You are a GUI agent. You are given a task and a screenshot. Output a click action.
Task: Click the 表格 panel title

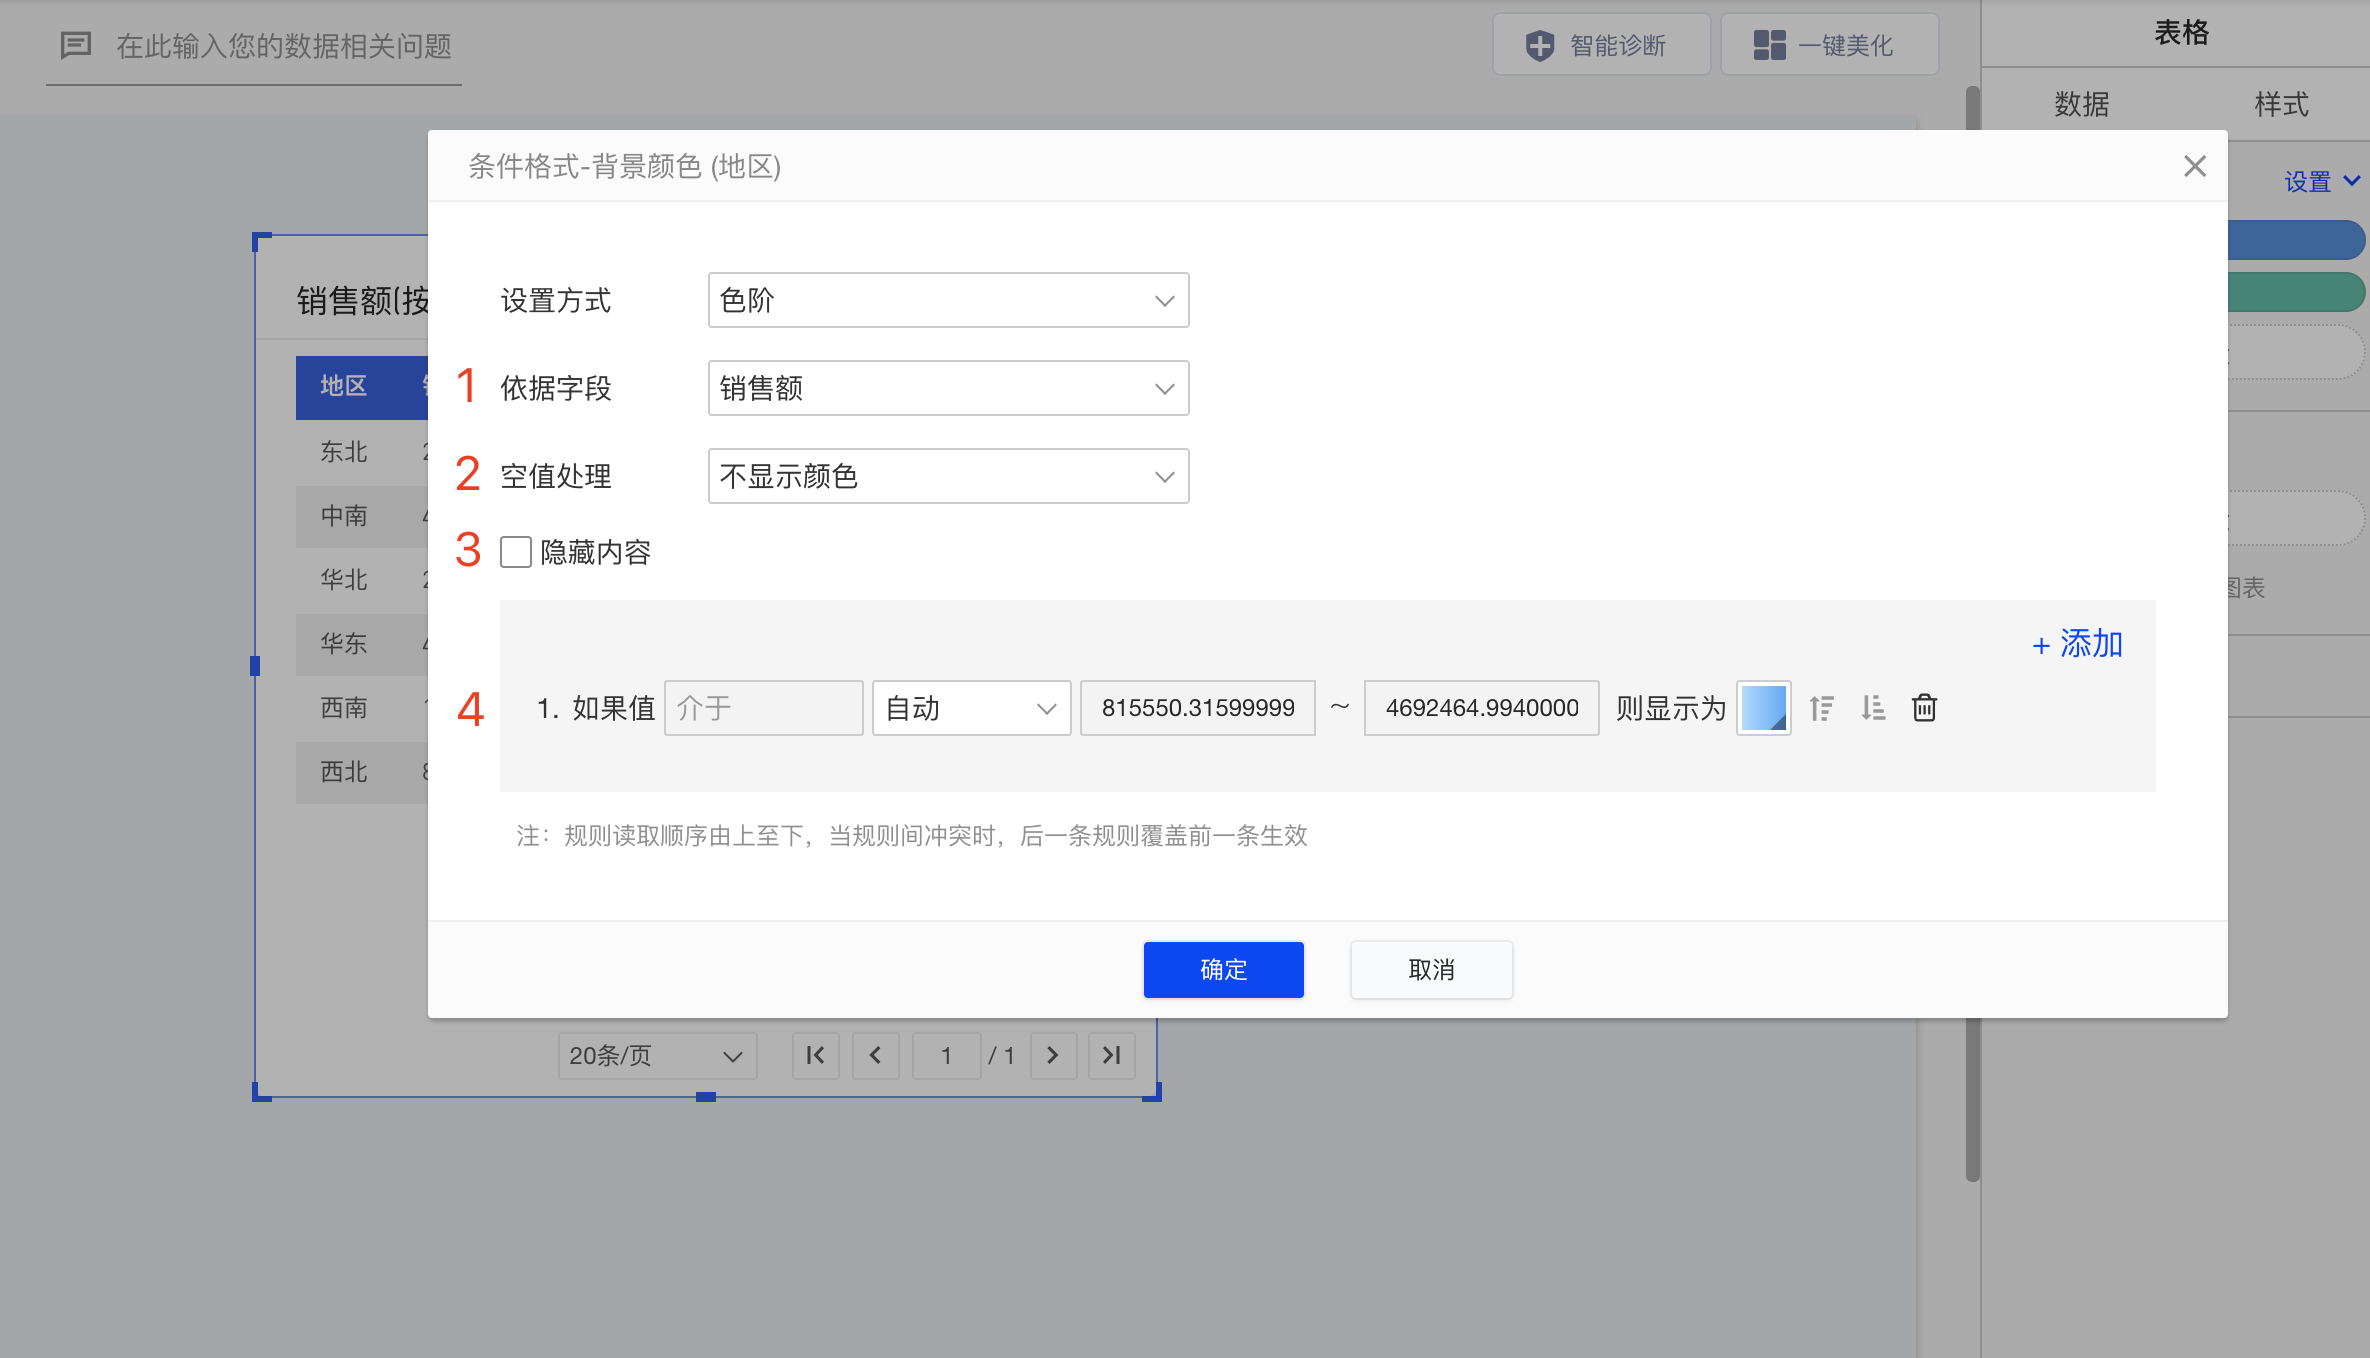tap(2181, 33)
